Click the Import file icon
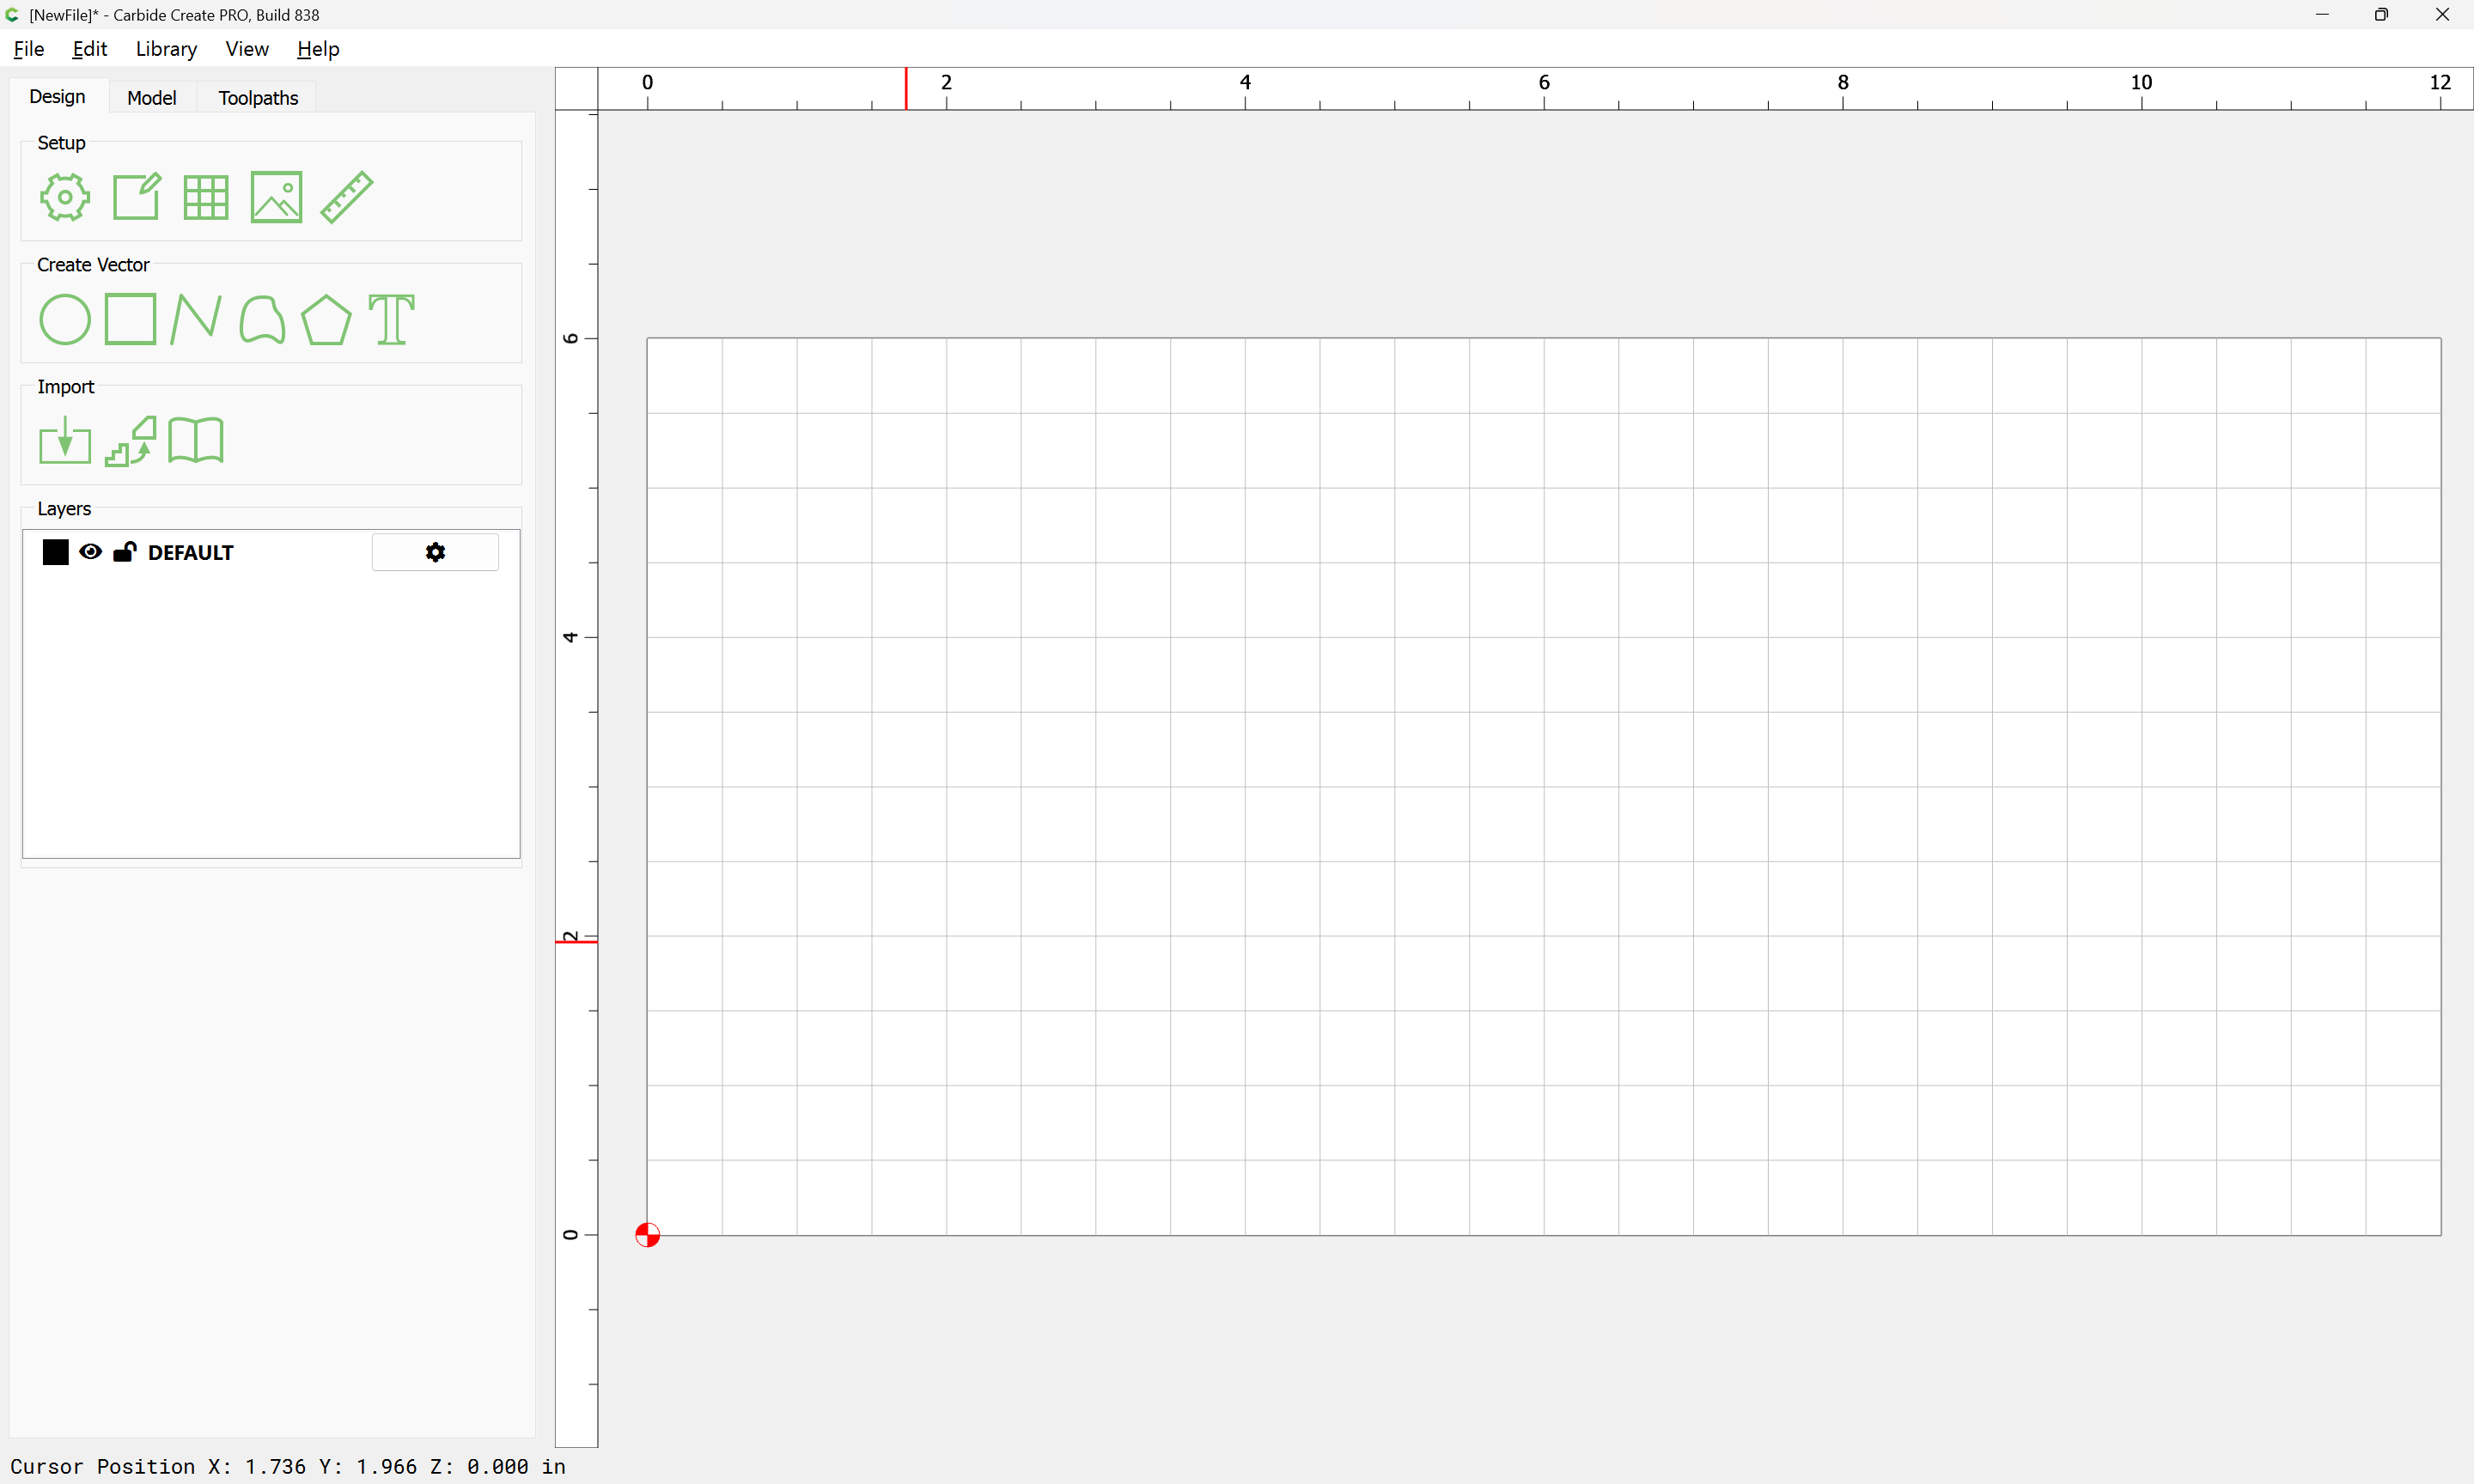 (65, 441)
